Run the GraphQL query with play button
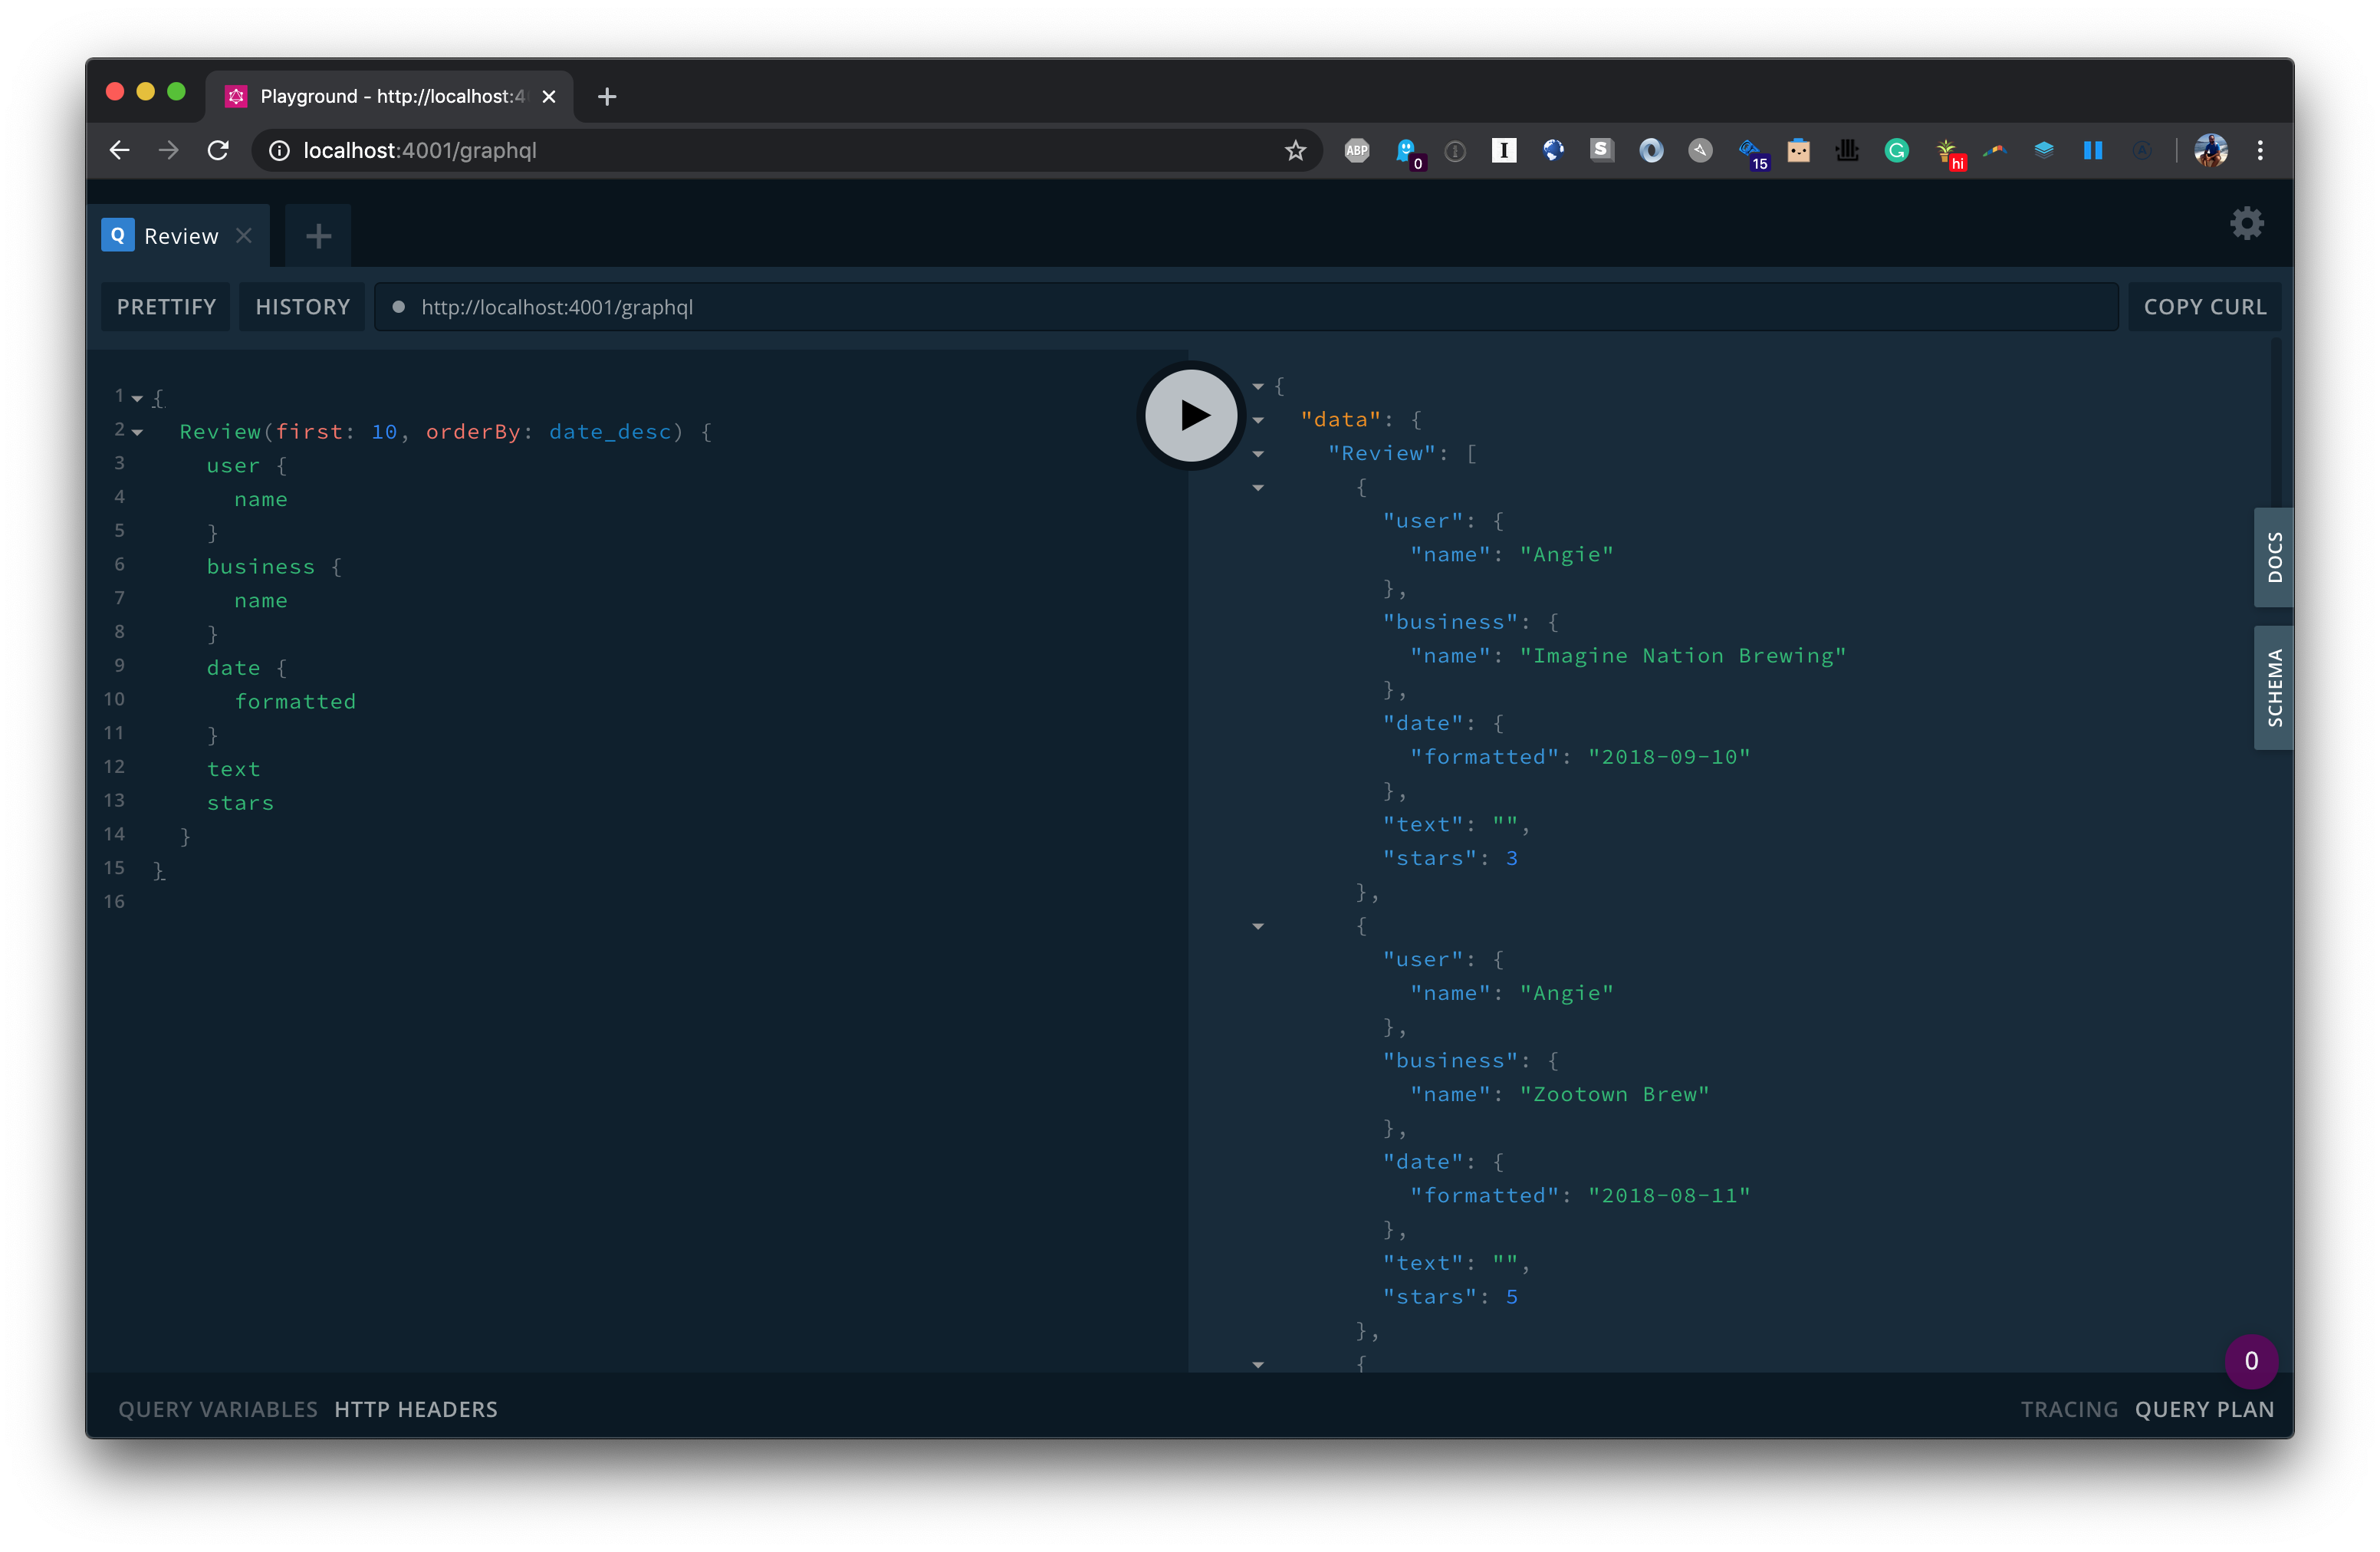The image size is (2380, 1552). (1190, 415)
